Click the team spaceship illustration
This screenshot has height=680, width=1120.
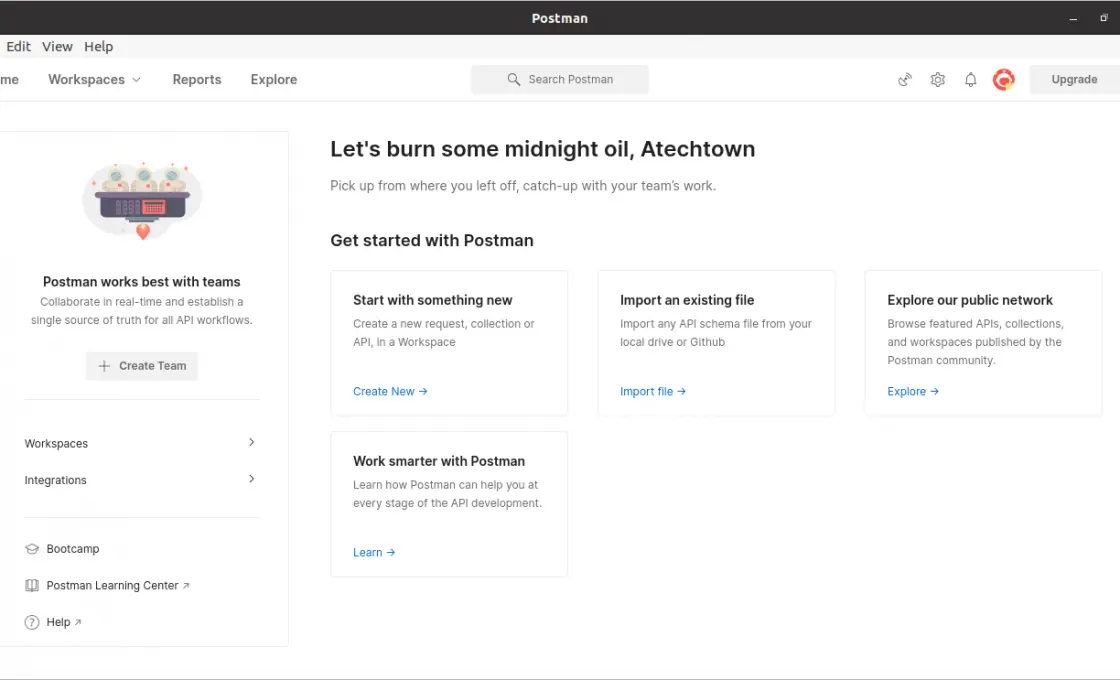pos(142,201)
